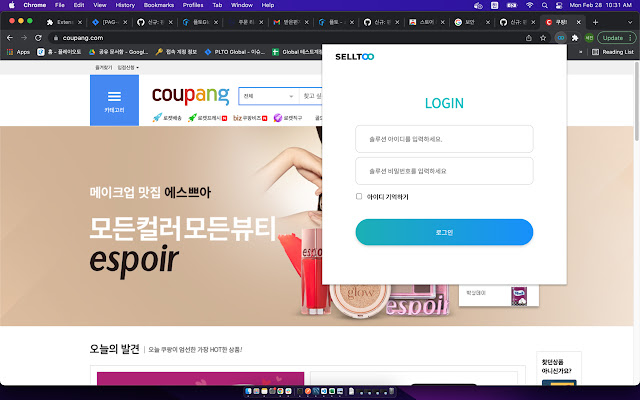Go forward using the forward arrow
This screenshot has height=400, width=640.
[x=24, y=38]
